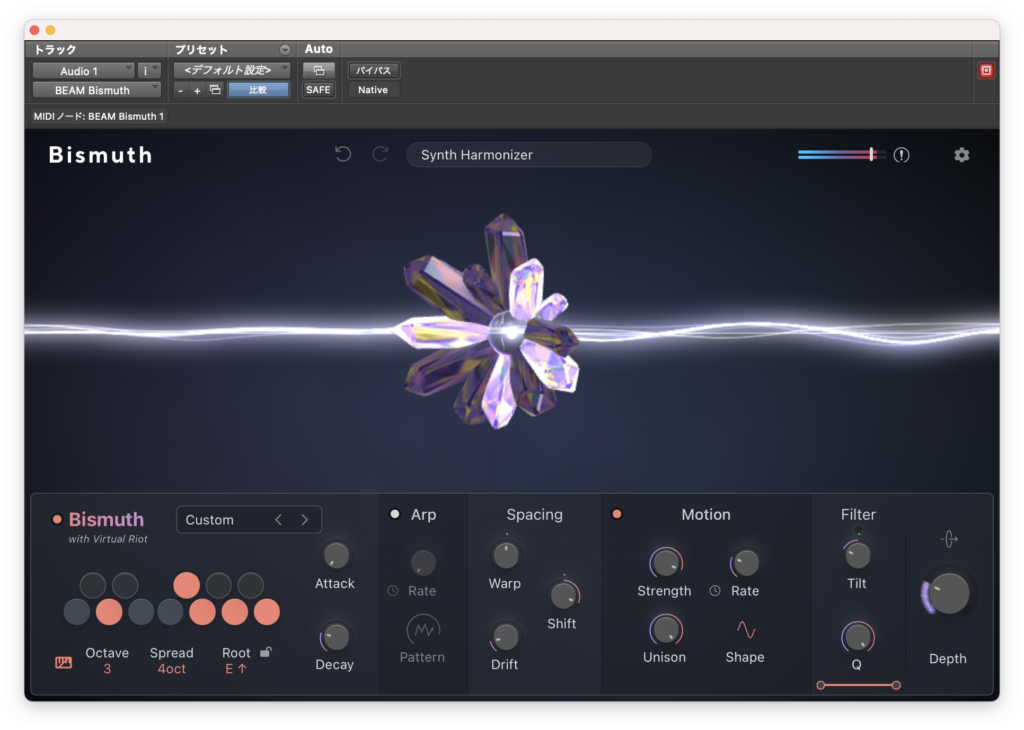This screenshot has width=1024, height=730.
Task: Open the BEAM Bismuth plugin selector
Action: tap(97, 90)
